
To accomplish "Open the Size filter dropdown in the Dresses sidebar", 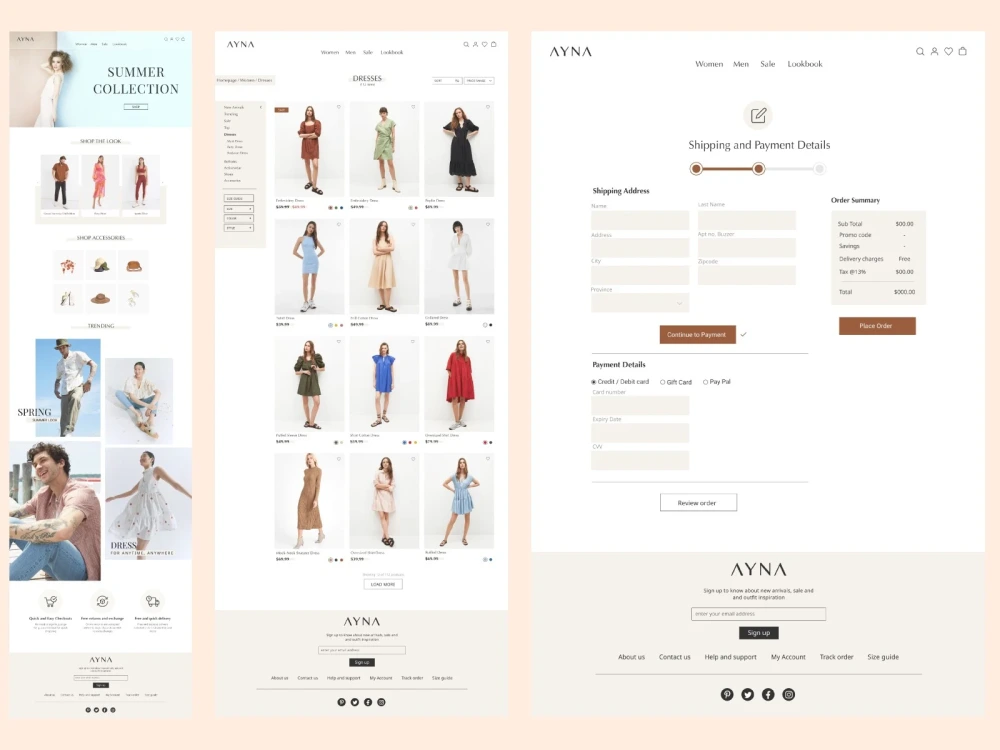I will pos(239,209).
